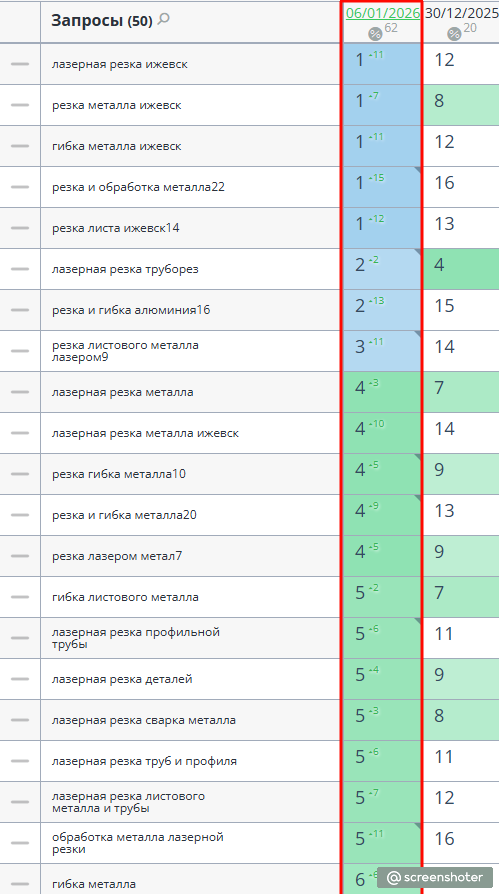Click dash handle for лазерная резка деталей row

pos(20,679)
